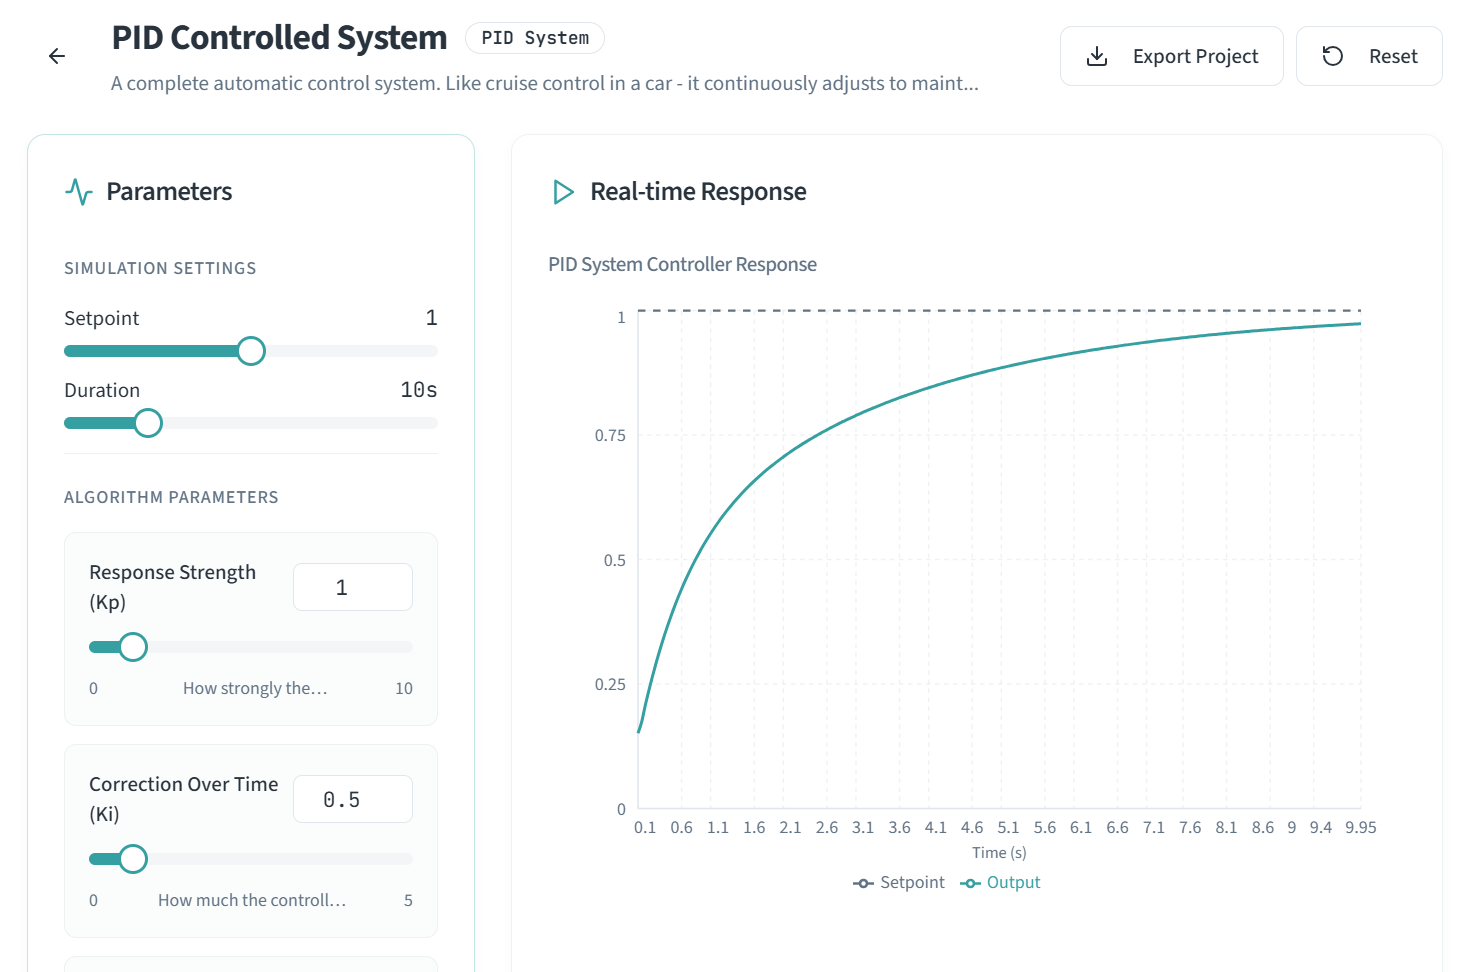Focus the Ki value input field

tap(352, 799)
